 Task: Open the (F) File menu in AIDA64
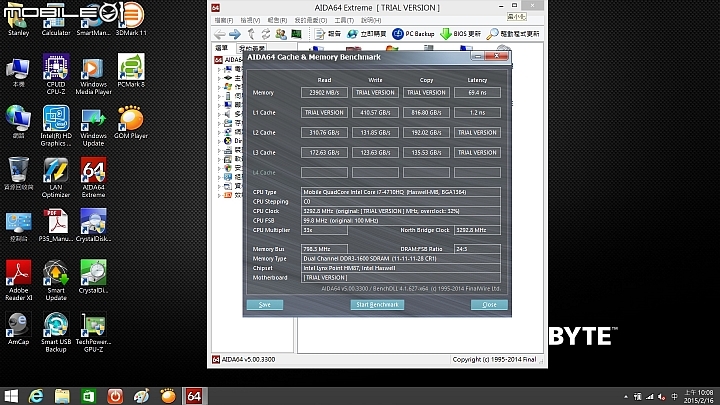224,20
